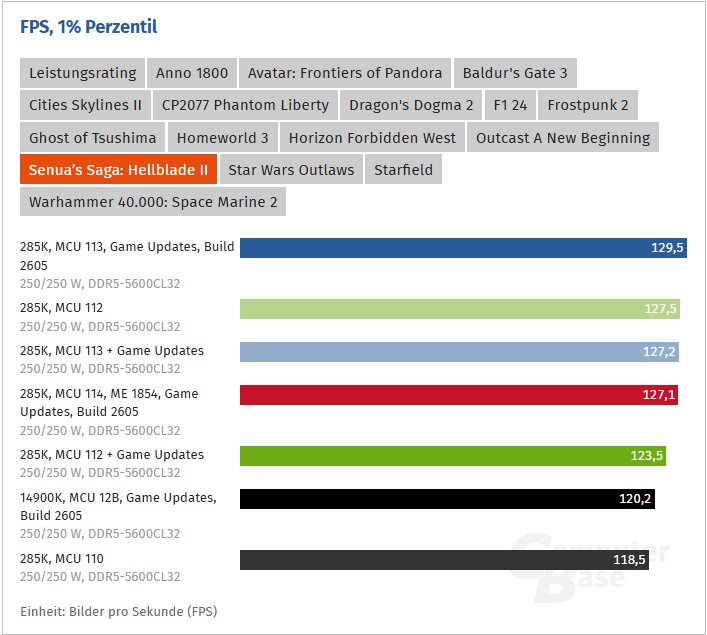707x635 pixels.
Task: Switch to the Starfield tab
Action: 404,169
